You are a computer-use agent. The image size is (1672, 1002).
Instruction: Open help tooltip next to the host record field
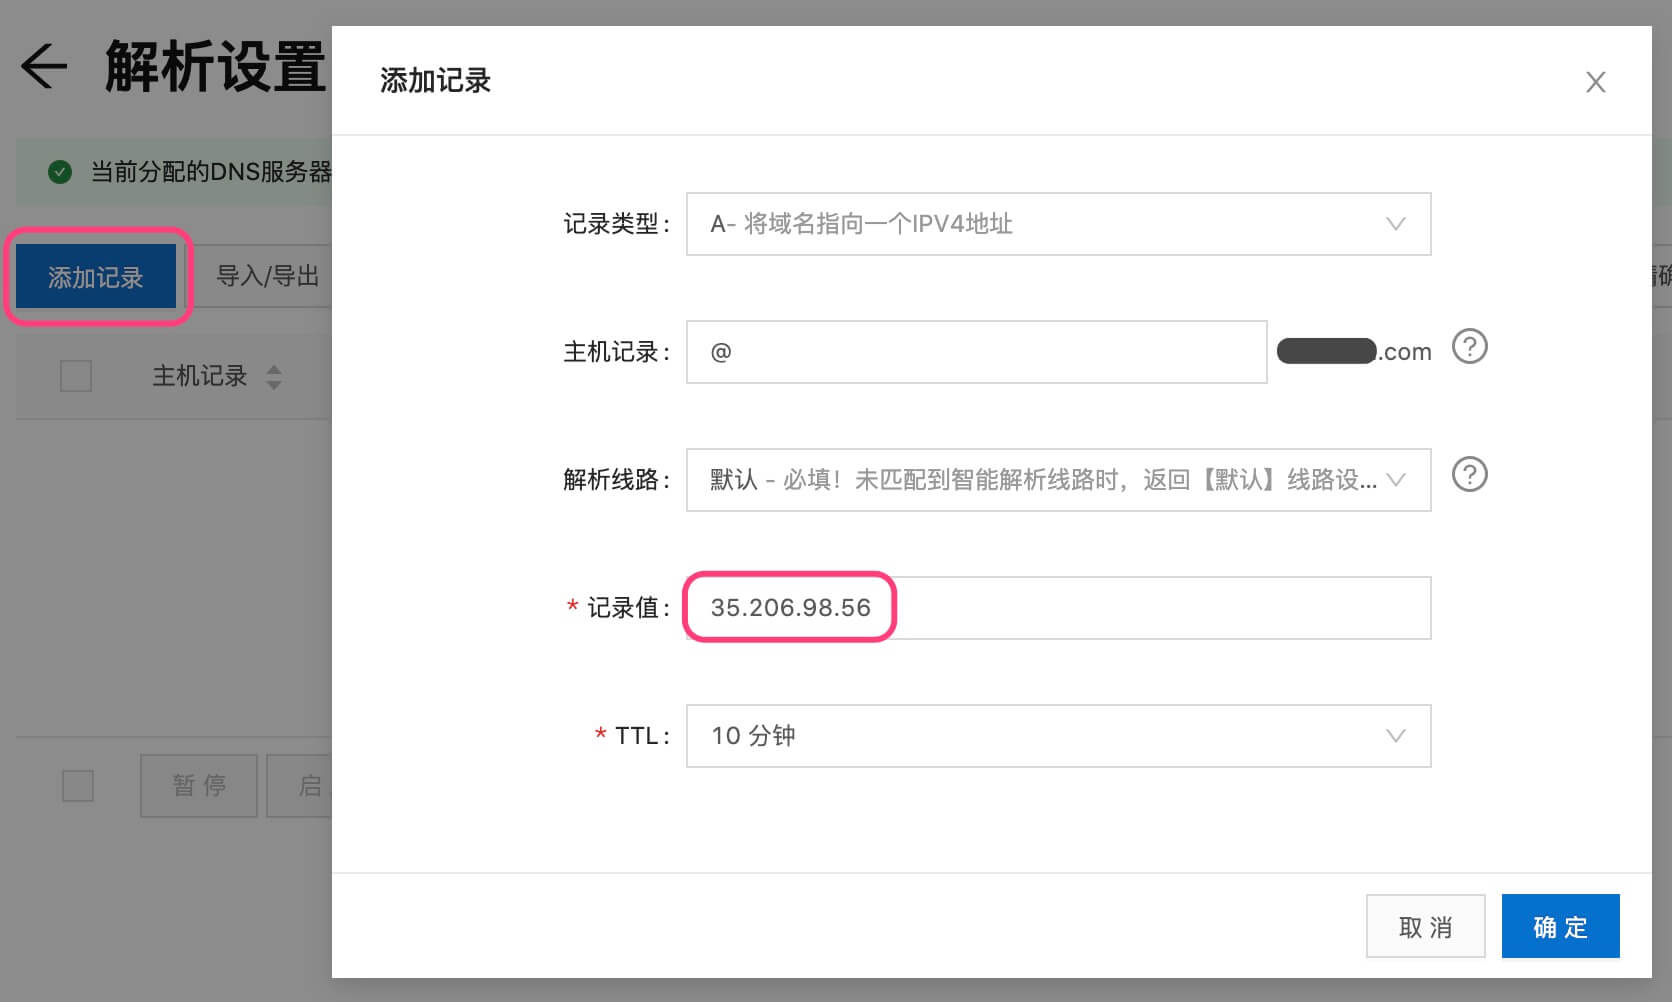coord(1469,348)
